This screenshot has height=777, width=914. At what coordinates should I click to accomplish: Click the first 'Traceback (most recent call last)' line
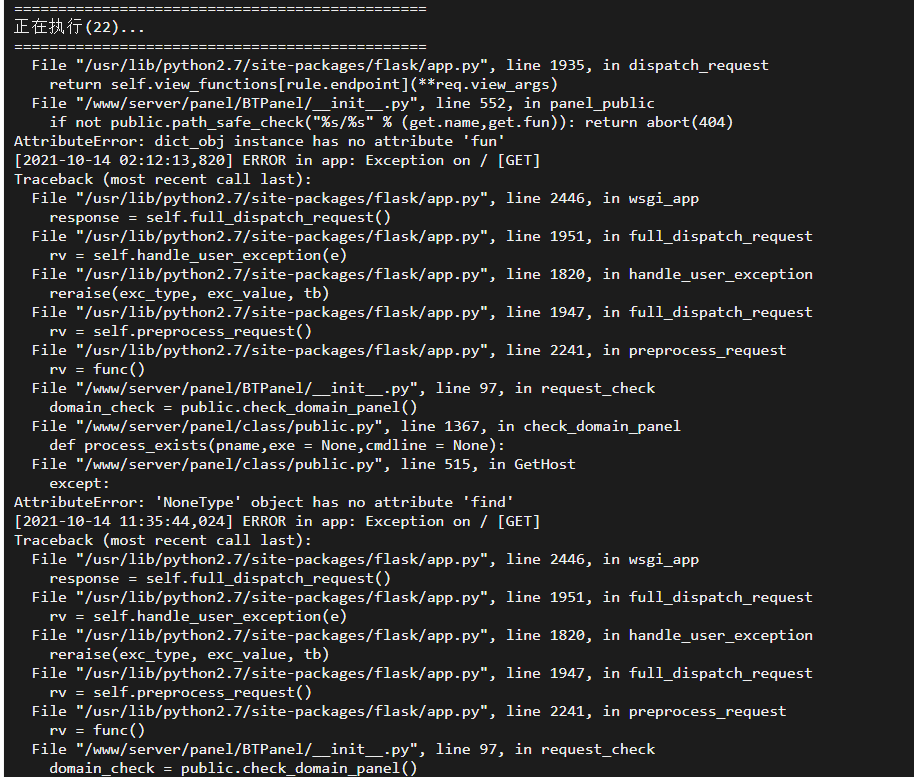163,180
